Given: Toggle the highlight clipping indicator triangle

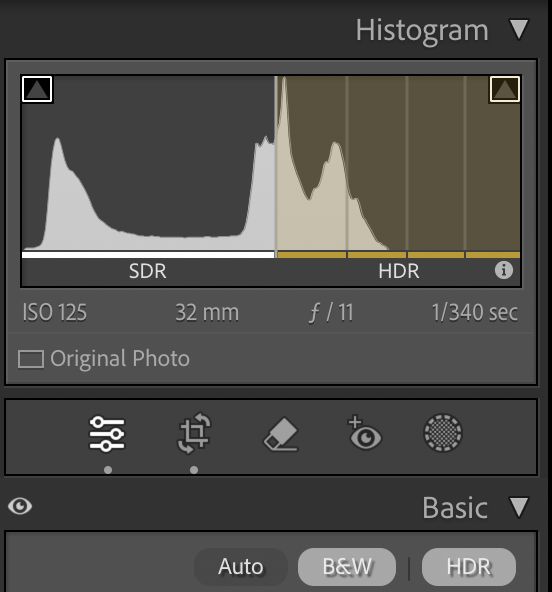Looking at the screenshot, I should click(505, 89).
